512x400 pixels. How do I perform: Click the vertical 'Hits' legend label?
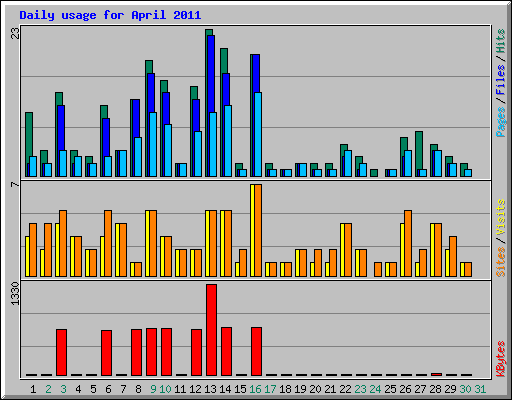click(500, 41)
